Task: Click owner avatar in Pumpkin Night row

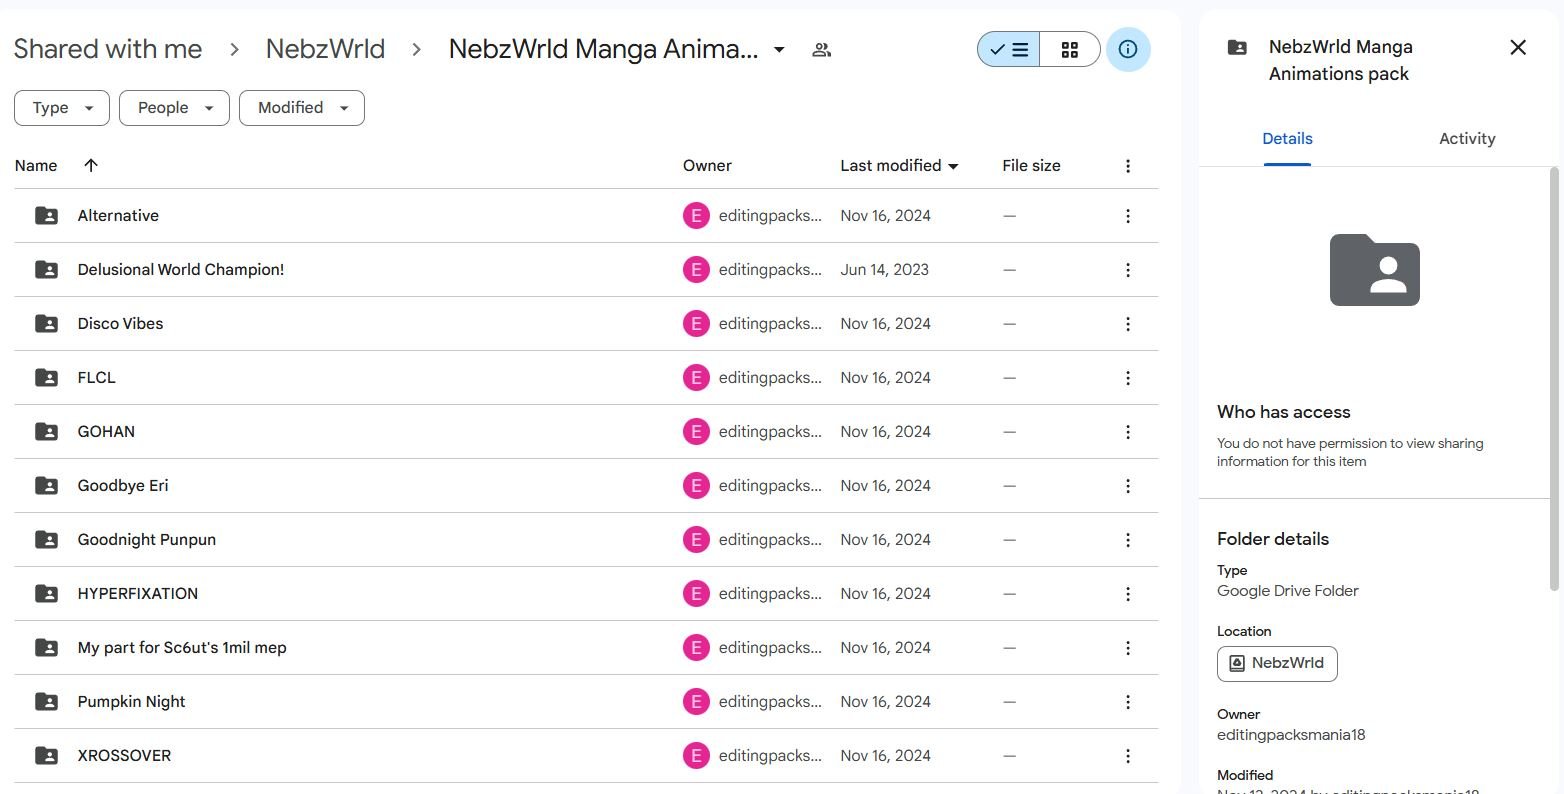Action: pyautogui.click(x=696, y=702)
